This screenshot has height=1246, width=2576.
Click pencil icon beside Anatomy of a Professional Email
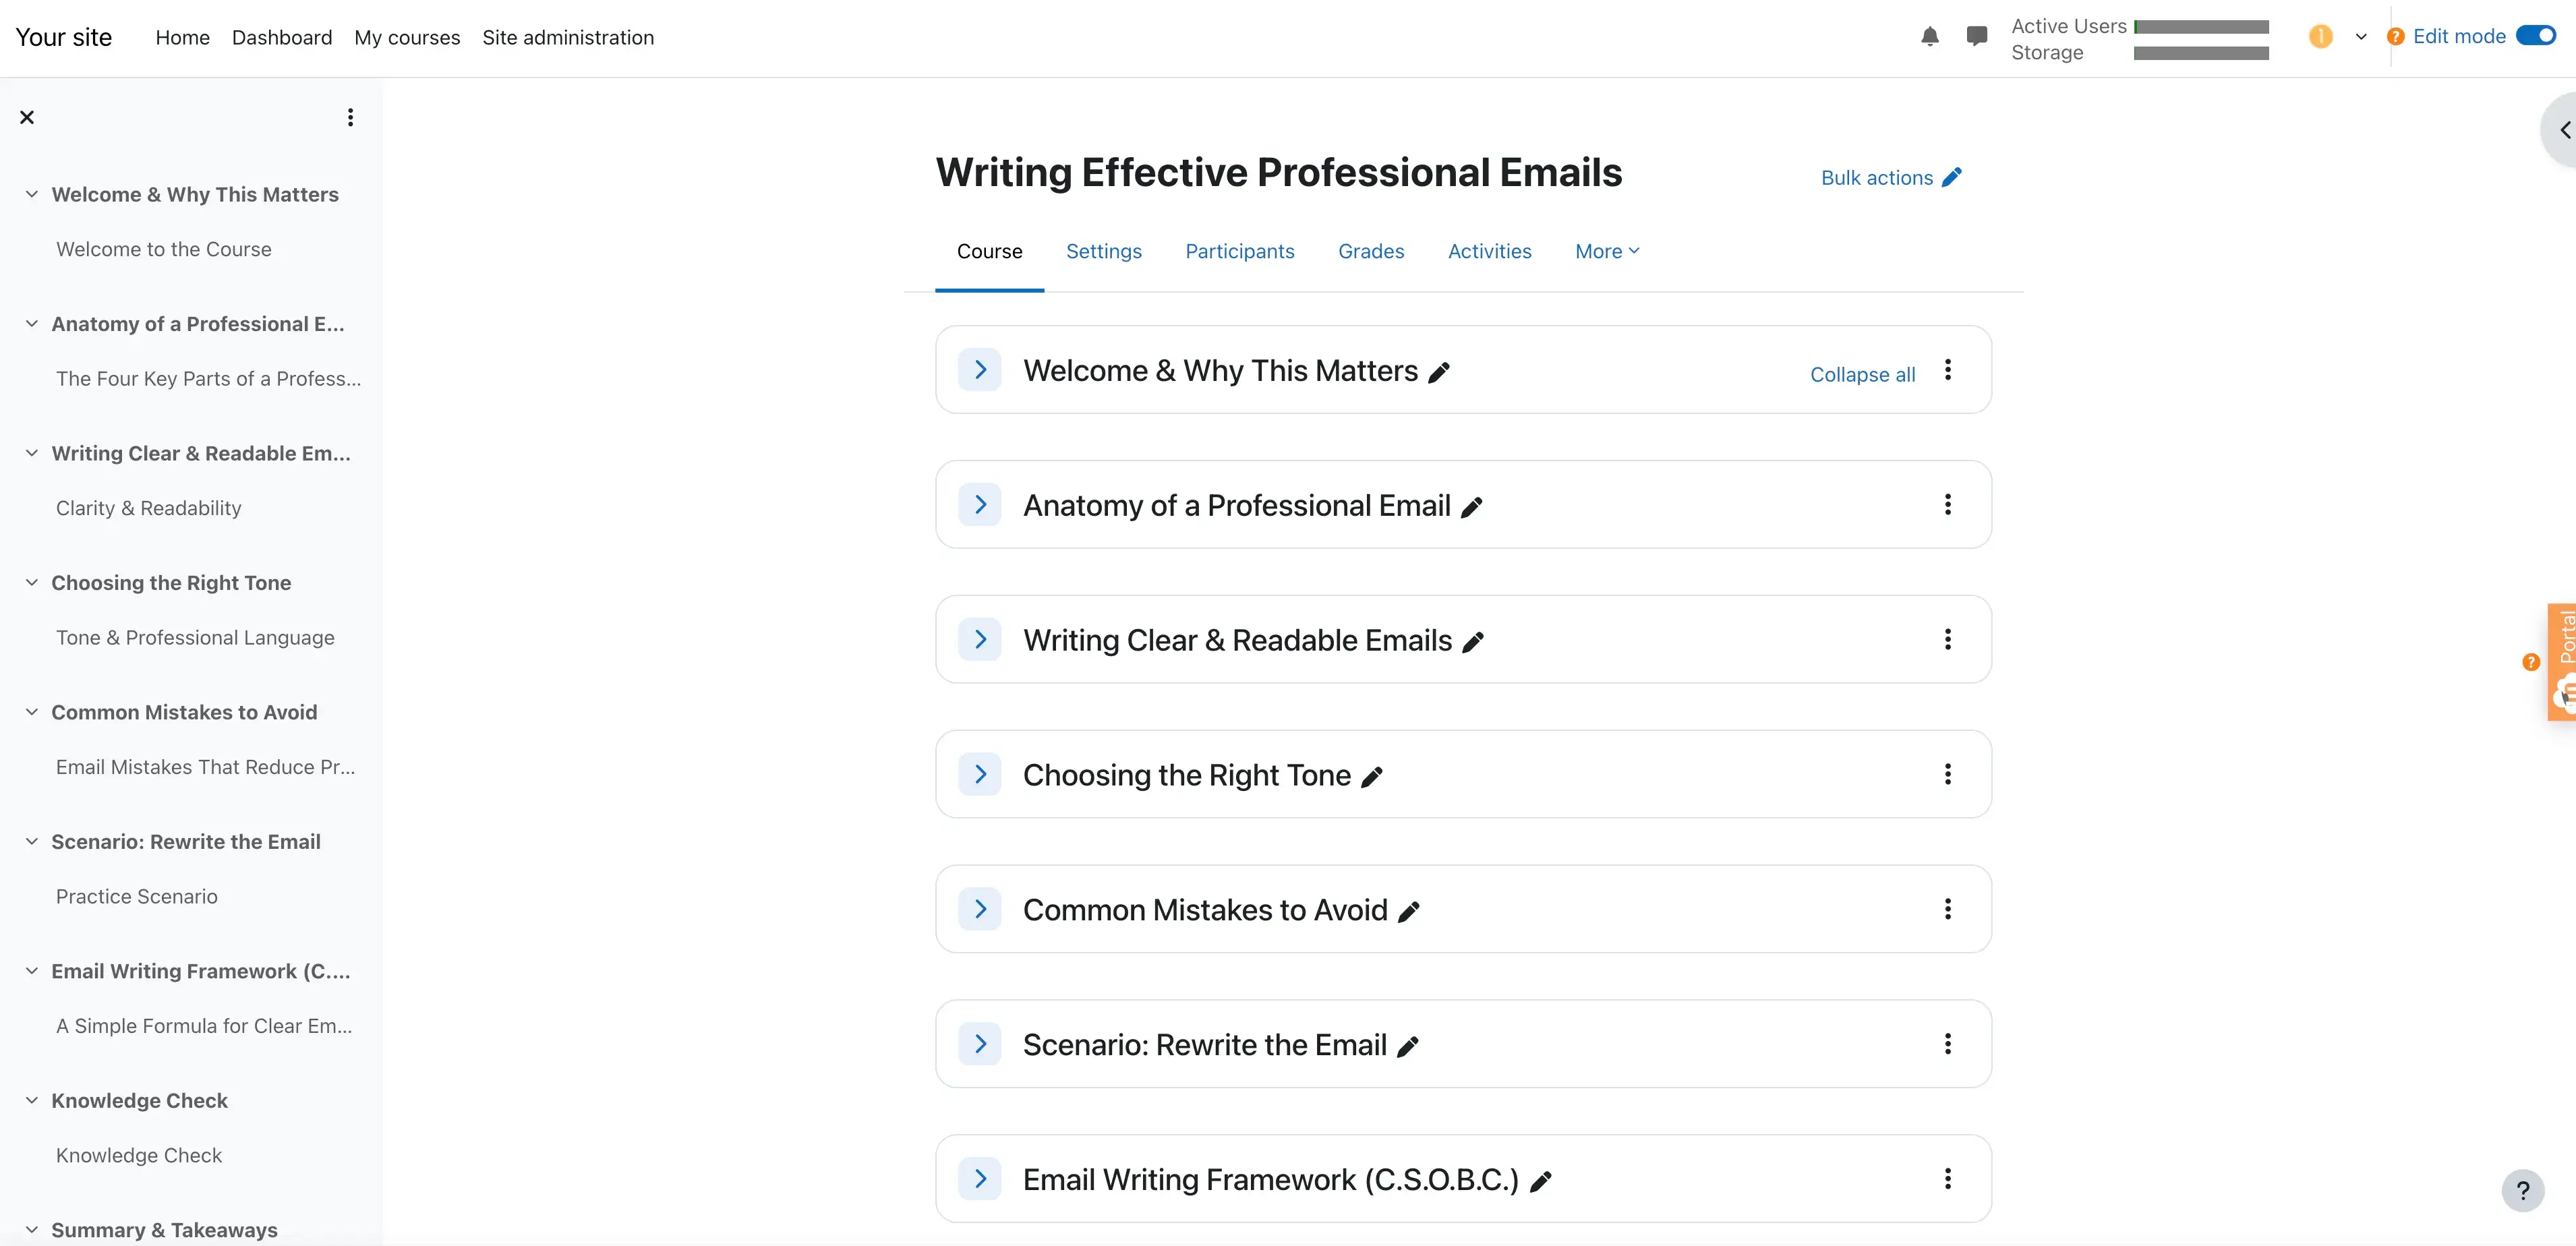pyautogui.click(x=1471, y=508)
